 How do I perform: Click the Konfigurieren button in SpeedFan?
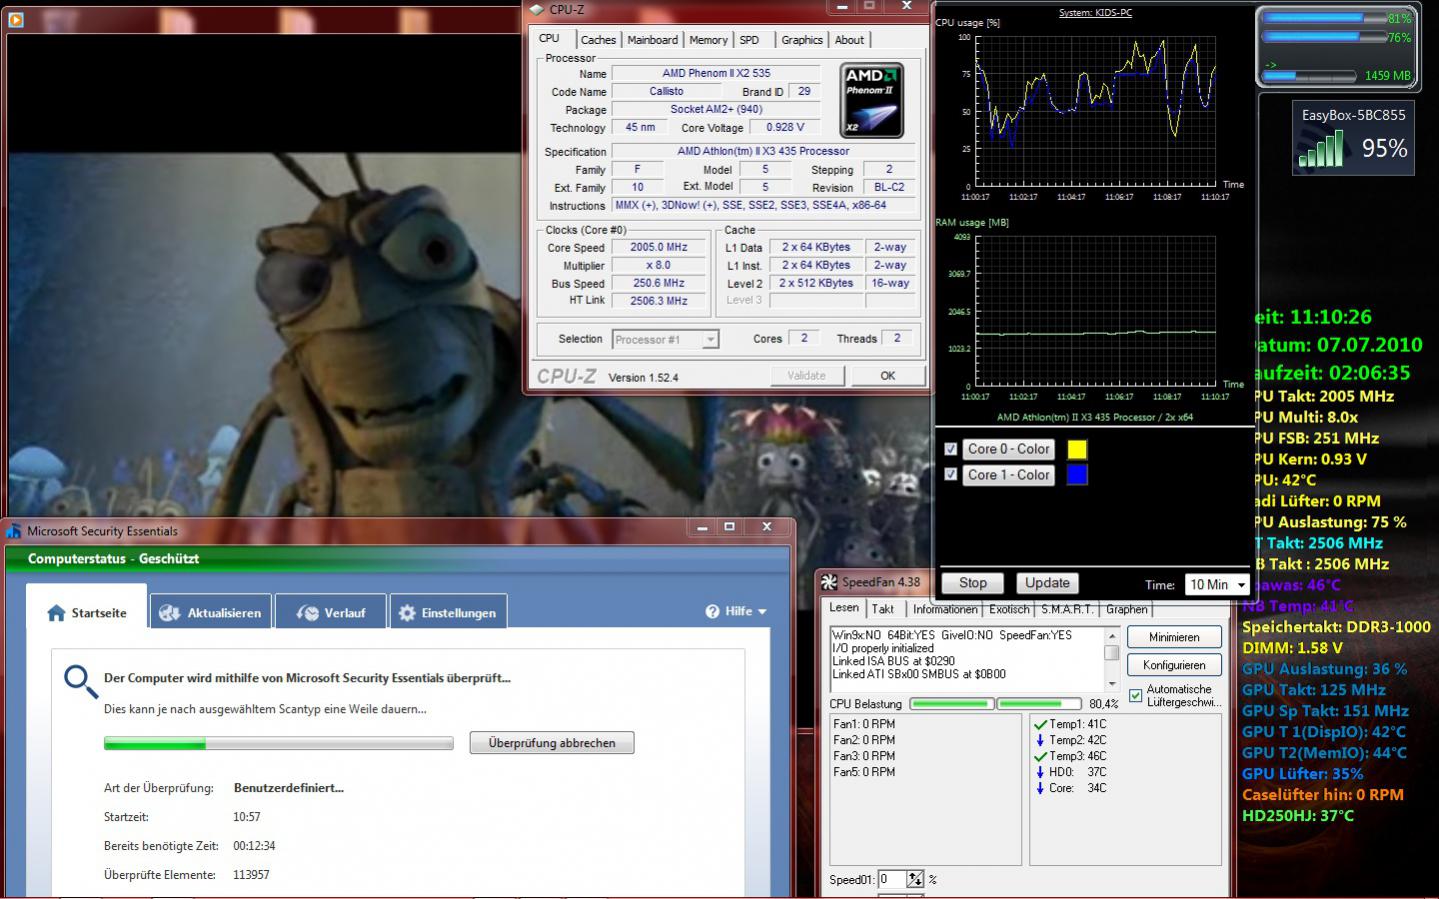point(1174,665)
